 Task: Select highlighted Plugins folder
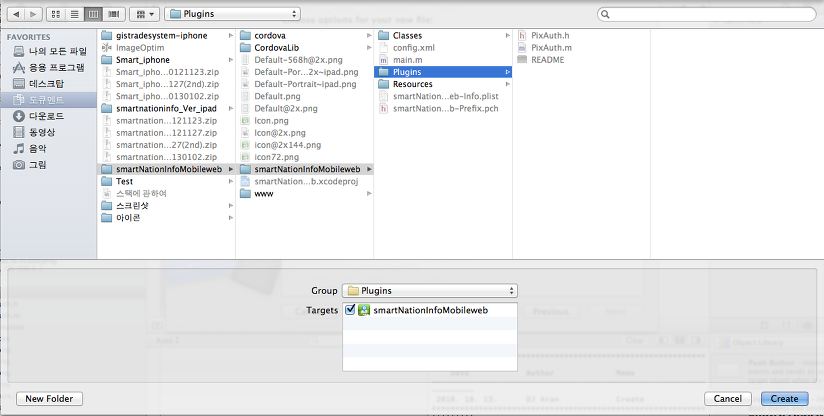point(443,72)
